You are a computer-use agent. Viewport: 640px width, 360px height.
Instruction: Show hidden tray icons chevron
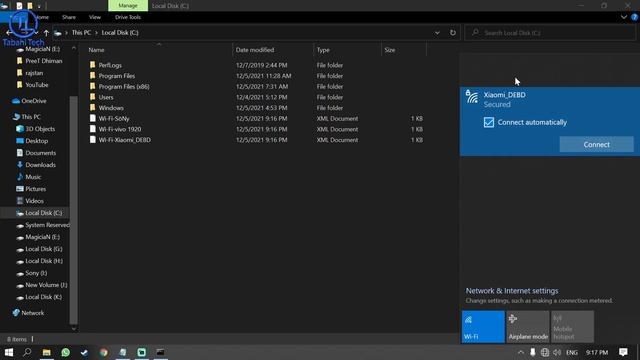(x=521, y=352)
